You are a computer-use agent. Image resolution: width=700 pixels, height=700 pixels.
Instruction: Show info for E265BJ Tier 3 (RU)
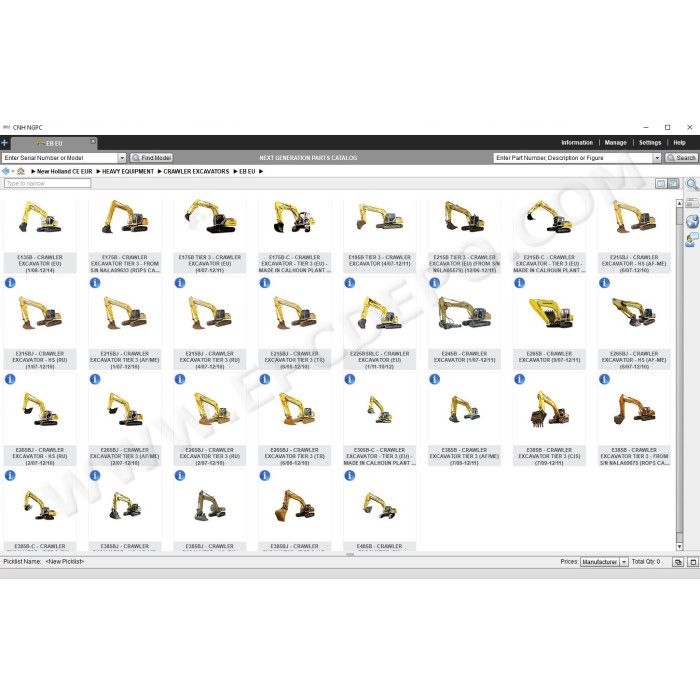pos(179,379)
